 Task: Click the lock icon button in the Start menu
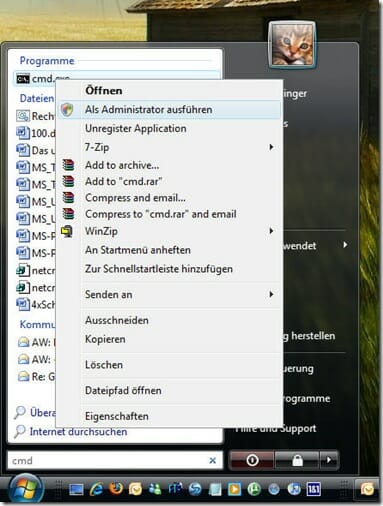tap(297, 460)
